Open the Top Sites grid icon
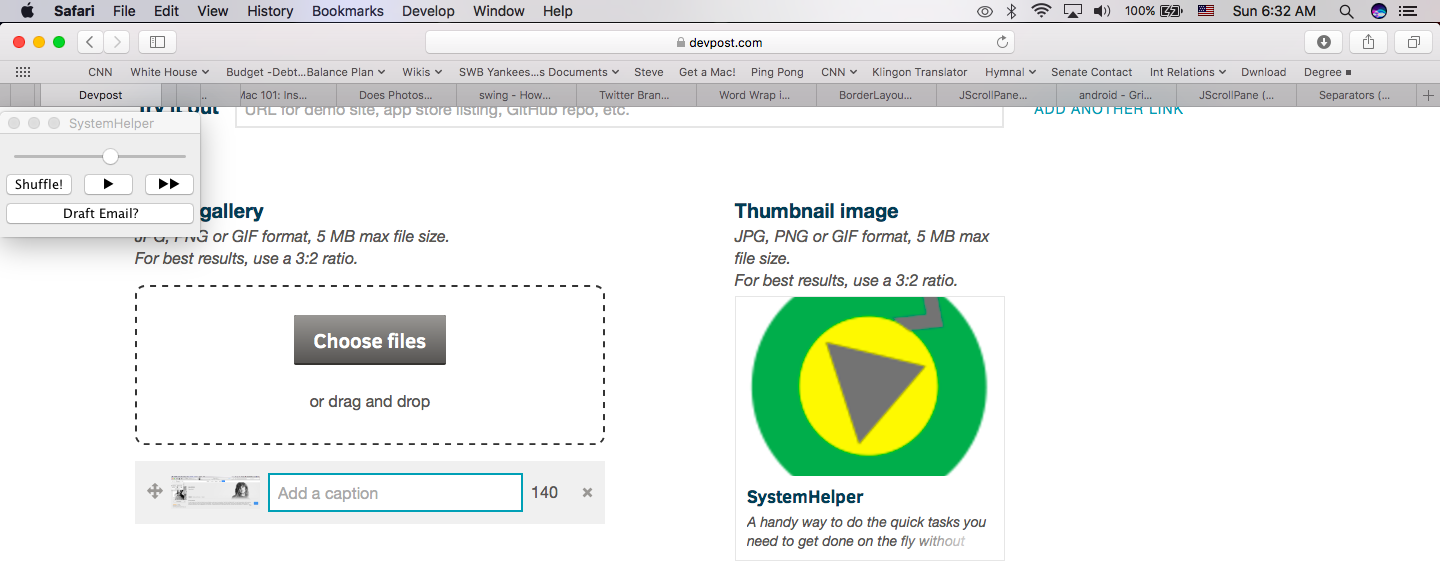Viewport: 1440px width, 573px height. [x=23, y=72]
